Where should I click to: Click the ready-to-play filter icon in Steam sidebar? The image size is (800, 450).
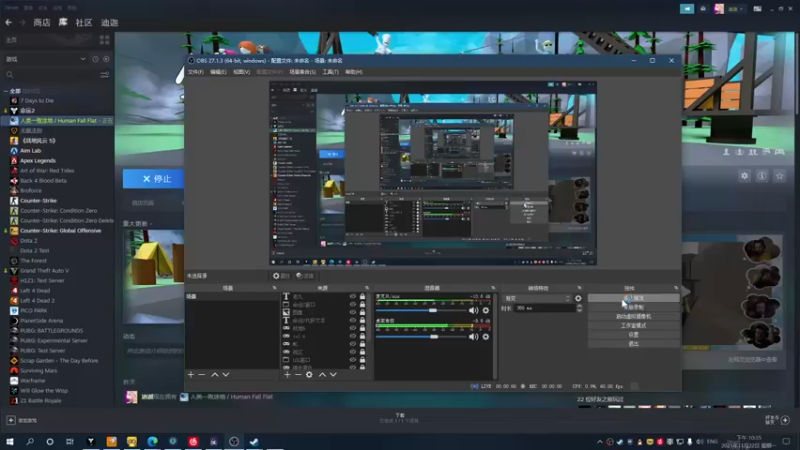click(x=106, y=59)
